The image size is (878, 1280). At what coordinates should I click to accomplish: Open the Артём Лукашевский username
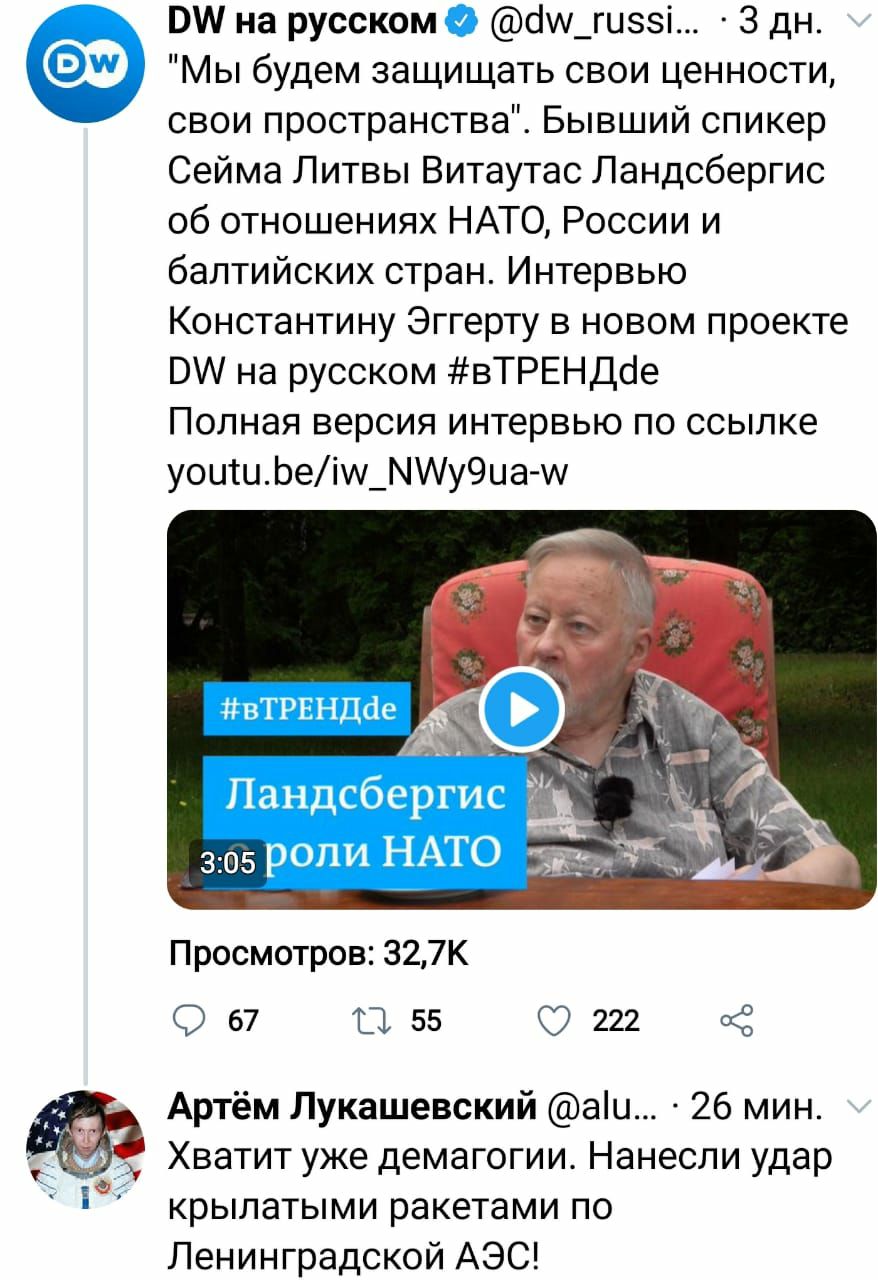[354, 1108]
